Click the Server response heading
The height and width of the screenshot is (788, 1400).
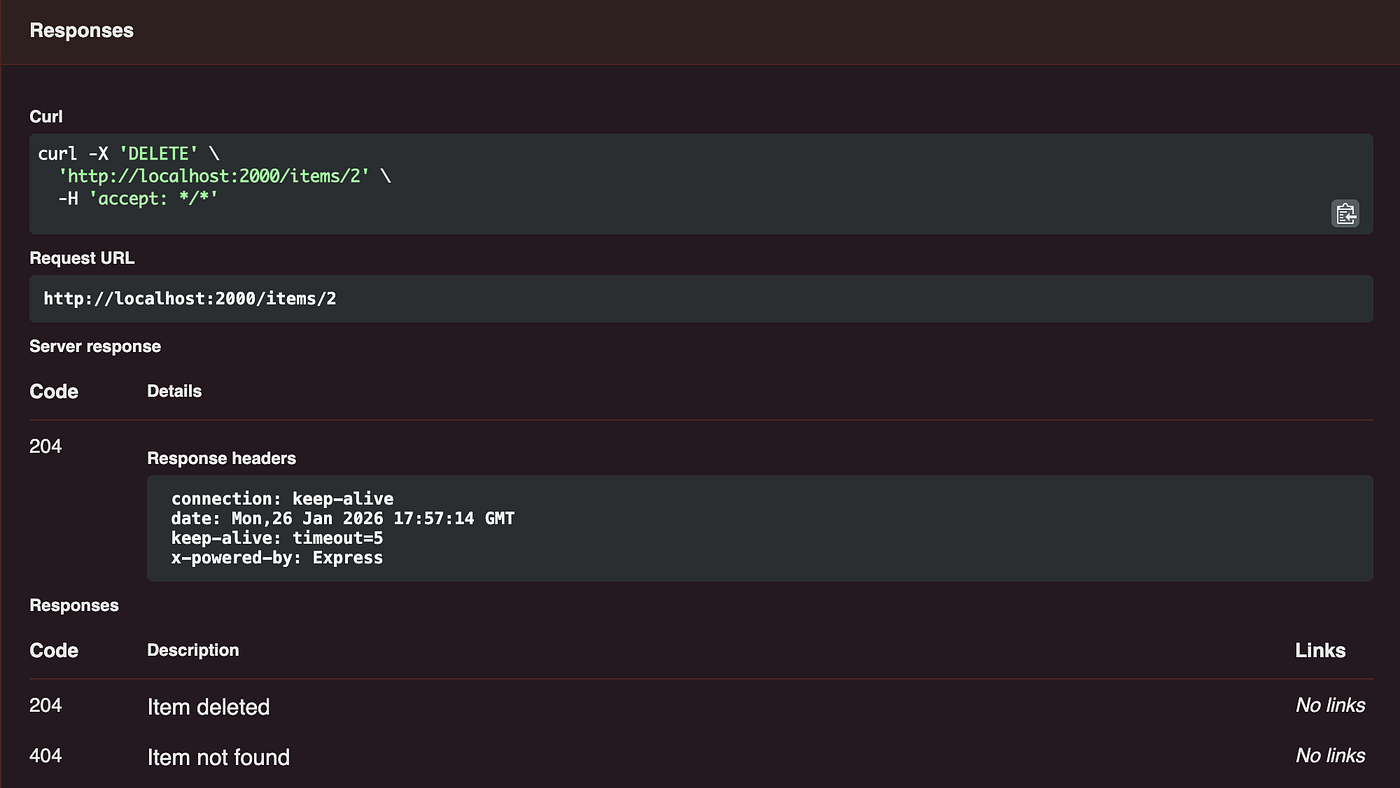click(95, 346)
